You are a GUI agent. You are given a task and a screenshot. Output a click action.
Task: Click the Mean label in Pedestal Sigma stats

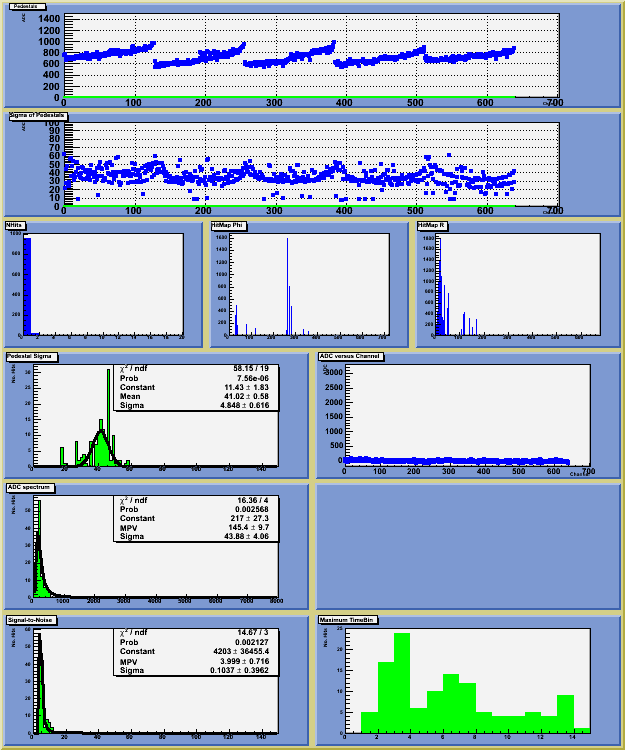130,396
